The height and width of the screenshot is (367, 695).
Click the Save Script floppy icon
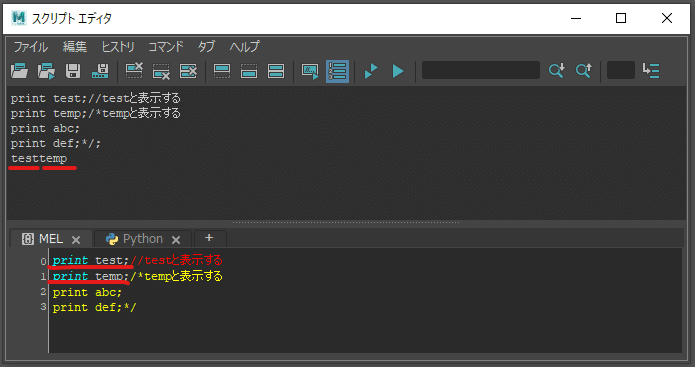(x=73, y=71)
